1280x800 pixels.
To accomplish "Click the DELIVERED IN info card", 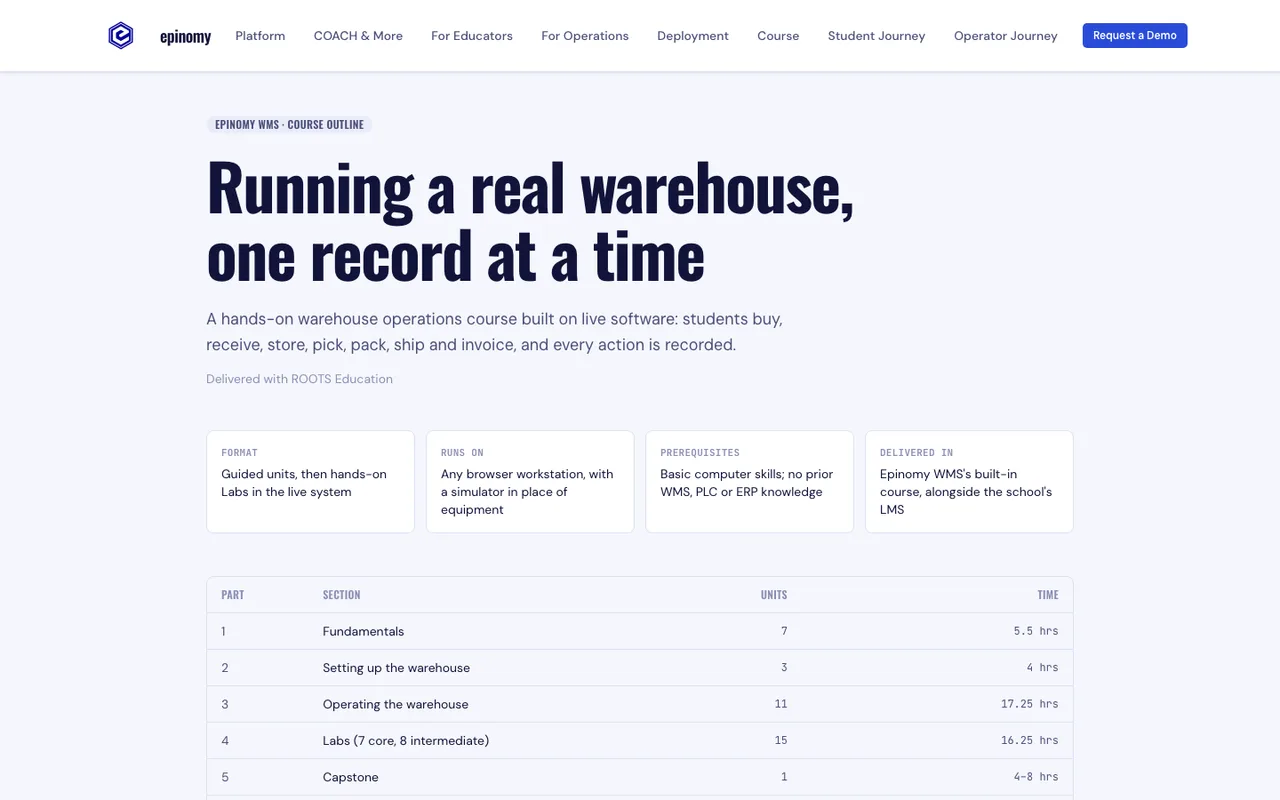I will pyautogui.click(x=969, y=482).
